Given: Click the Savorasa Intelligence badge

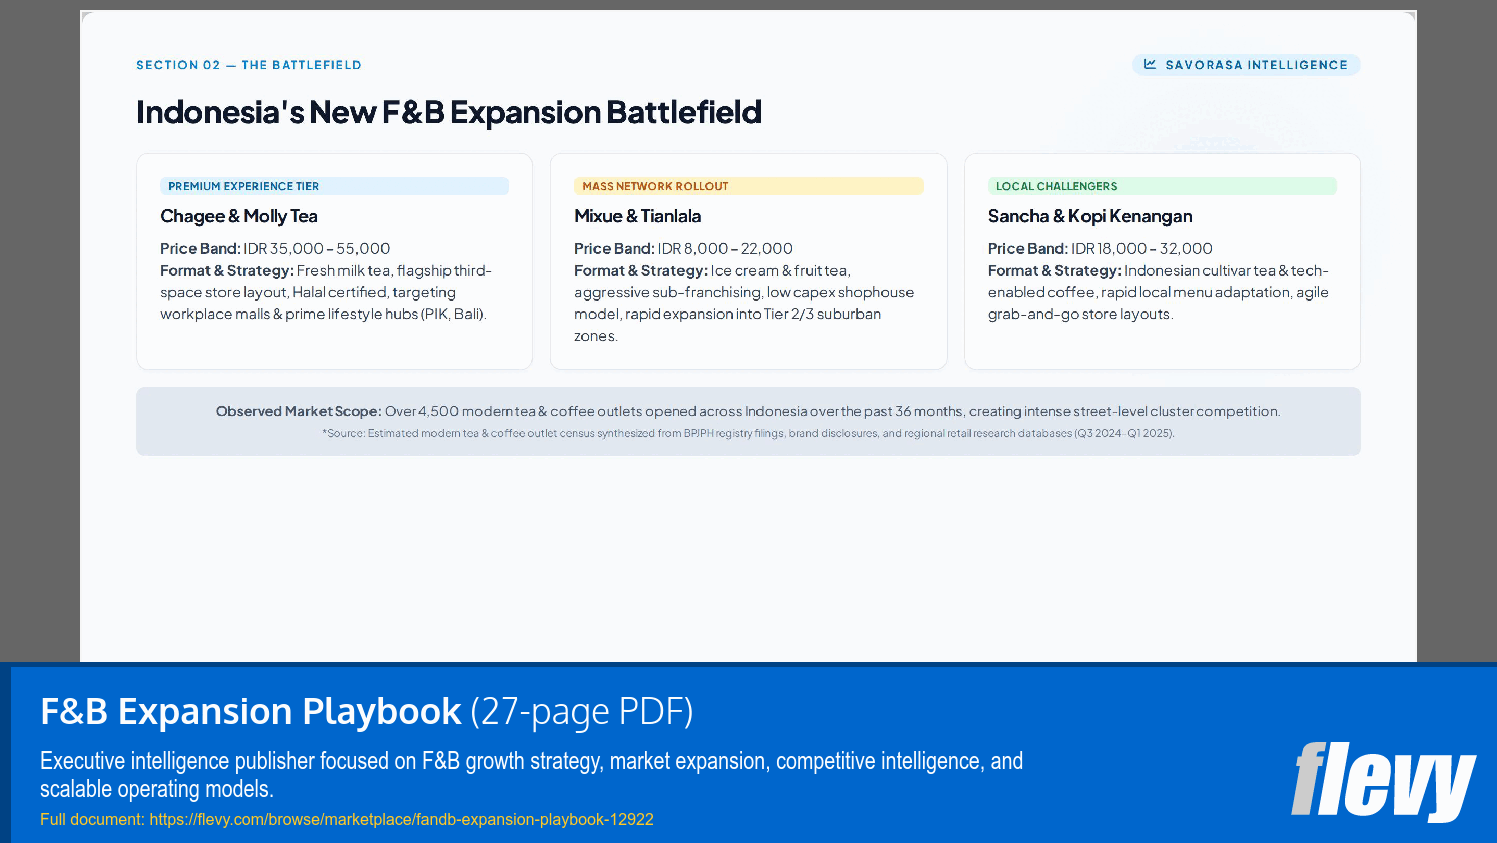Looking at the screenshot, I should click(x=1246, y=65).
